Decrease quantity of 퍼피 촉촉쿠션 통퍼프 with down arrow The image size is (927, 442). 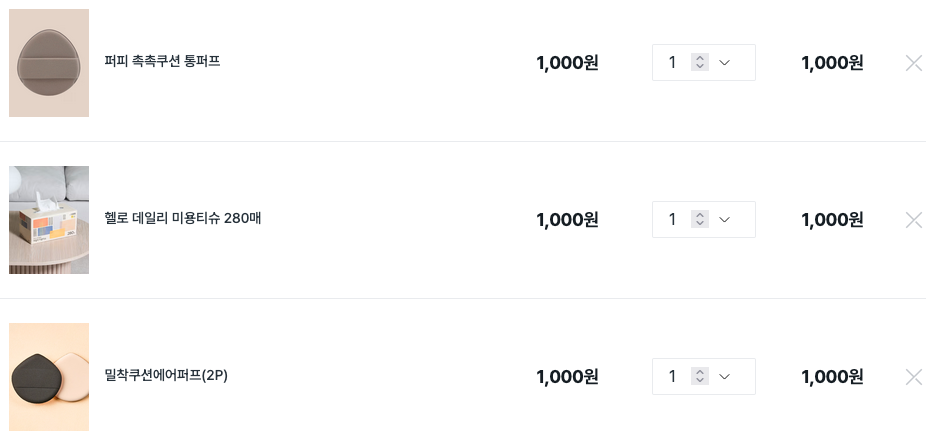tap(700, 67)
